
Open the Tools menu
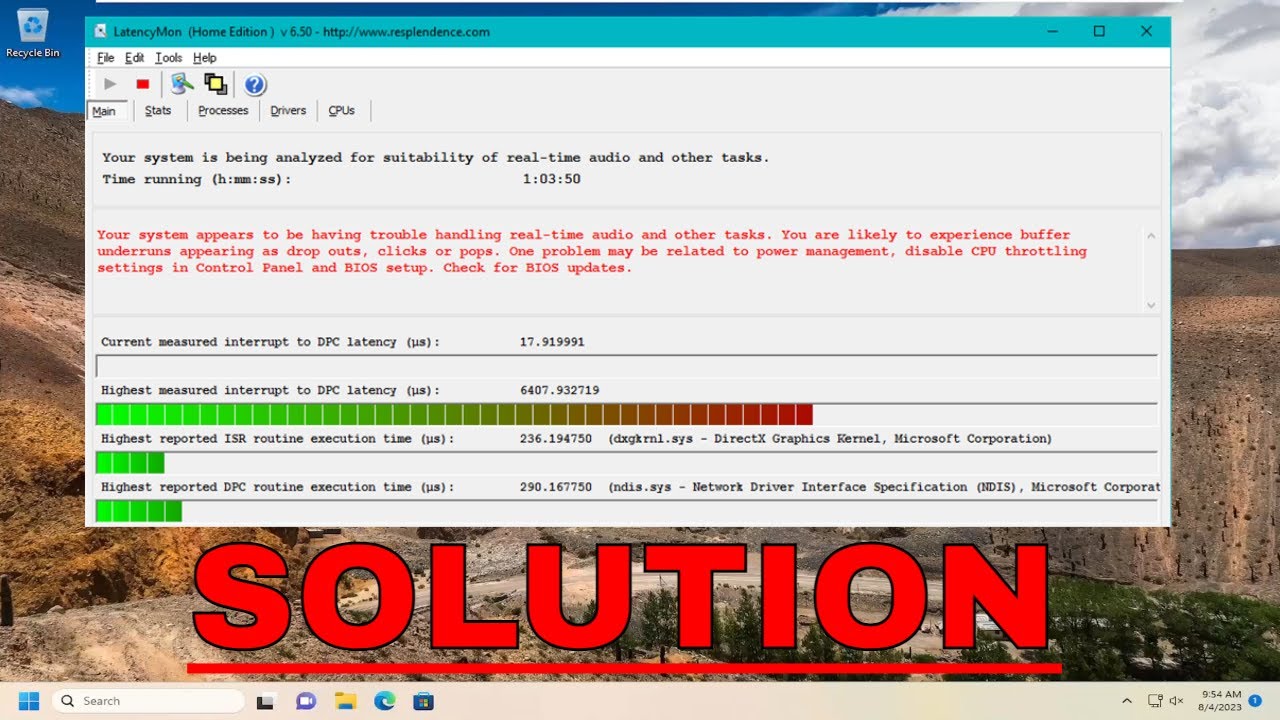[x=169, y=58]
